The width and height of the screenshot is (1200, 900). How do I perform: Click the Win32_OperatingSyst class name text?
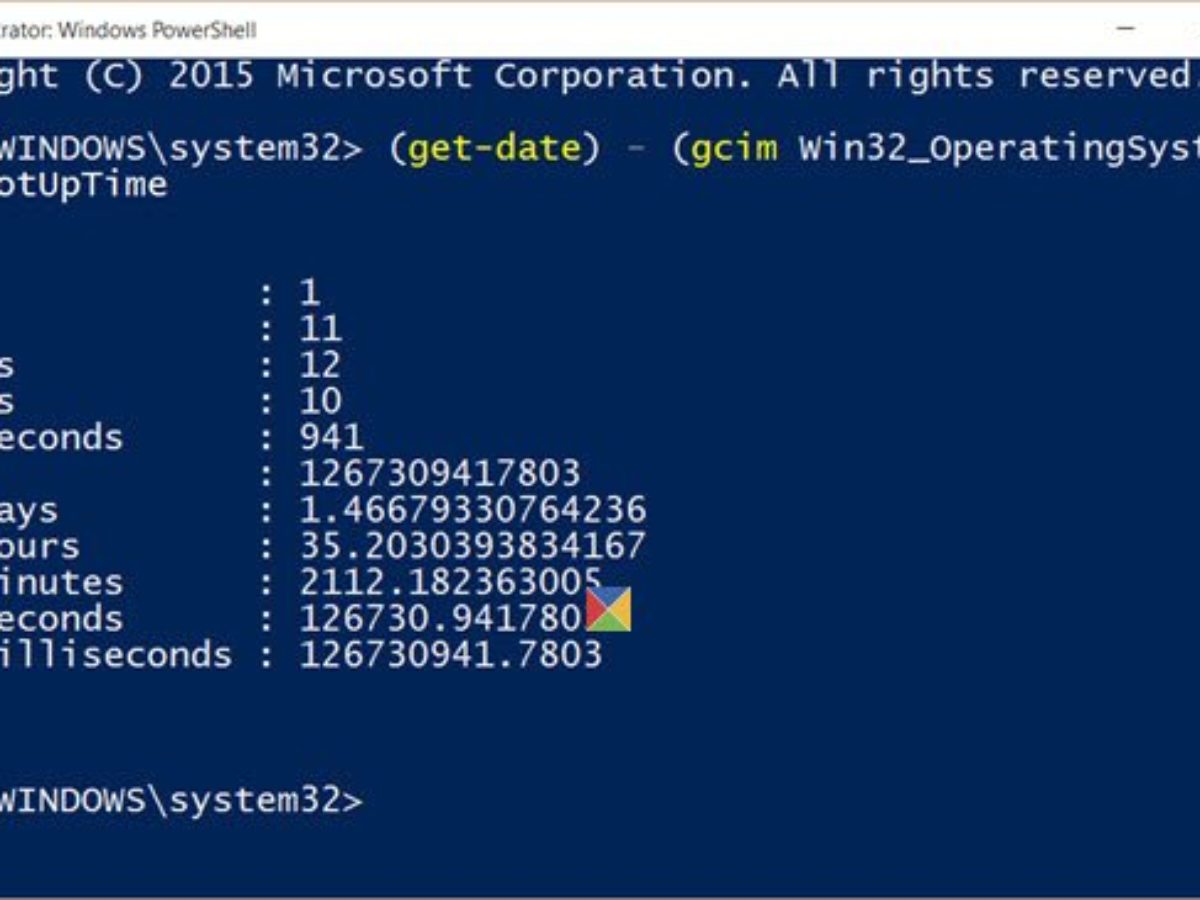pos(998,149)
